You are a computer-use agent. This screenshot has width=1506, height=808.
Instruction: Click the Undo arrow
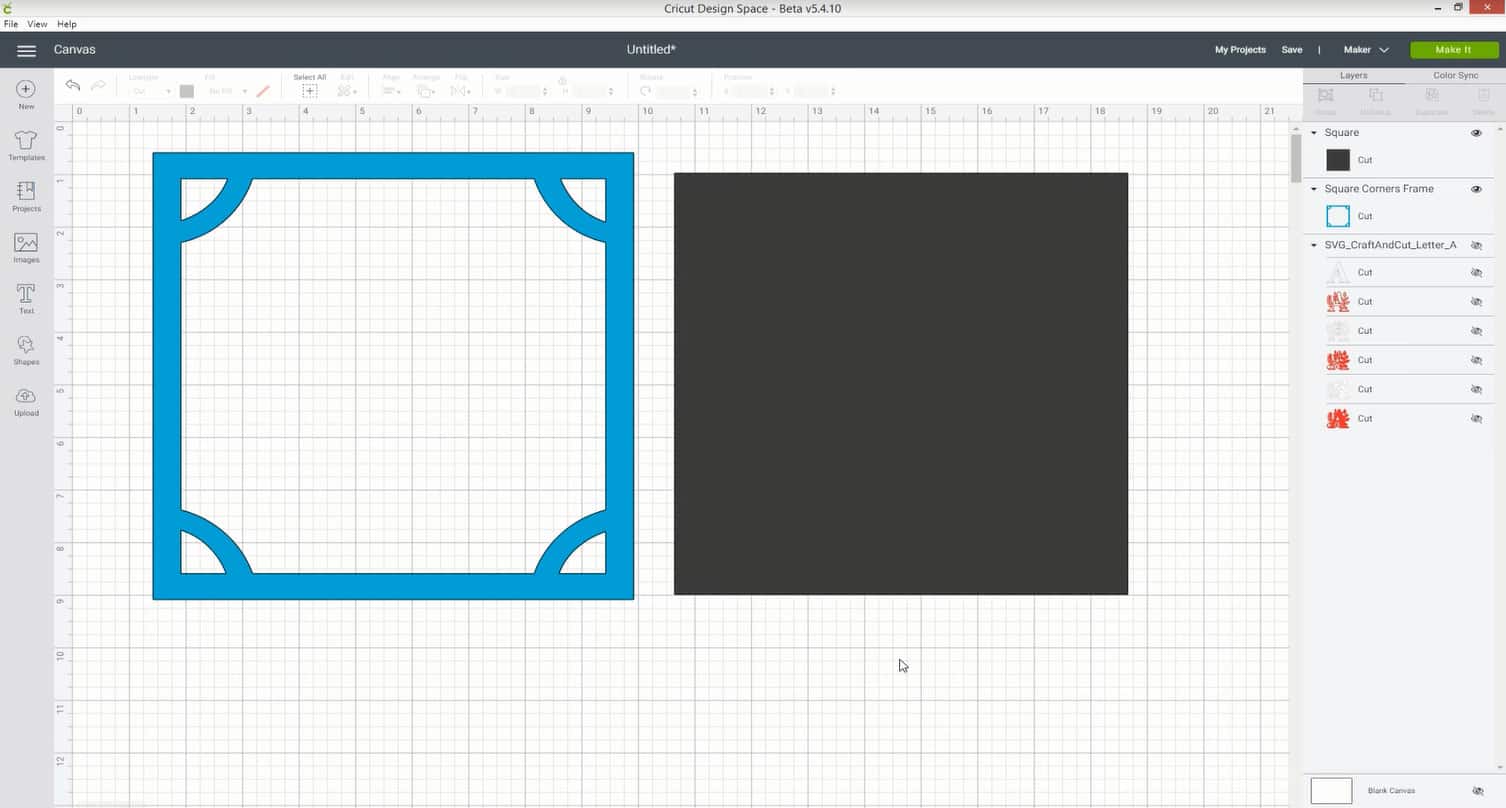72,85
